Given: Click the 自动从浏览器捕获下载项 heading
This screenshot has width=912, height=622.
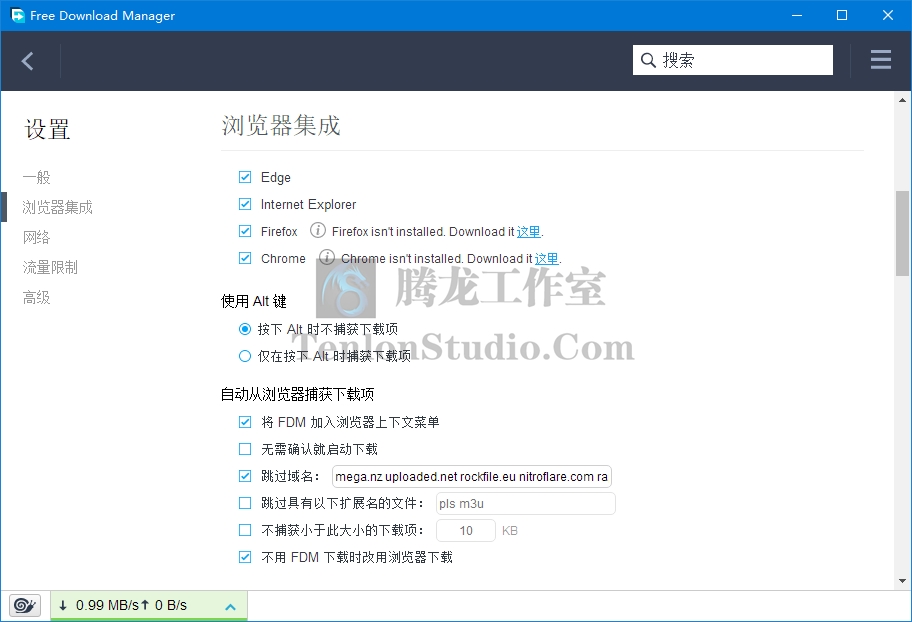Looking at the screenshot, I should (297, 394).
